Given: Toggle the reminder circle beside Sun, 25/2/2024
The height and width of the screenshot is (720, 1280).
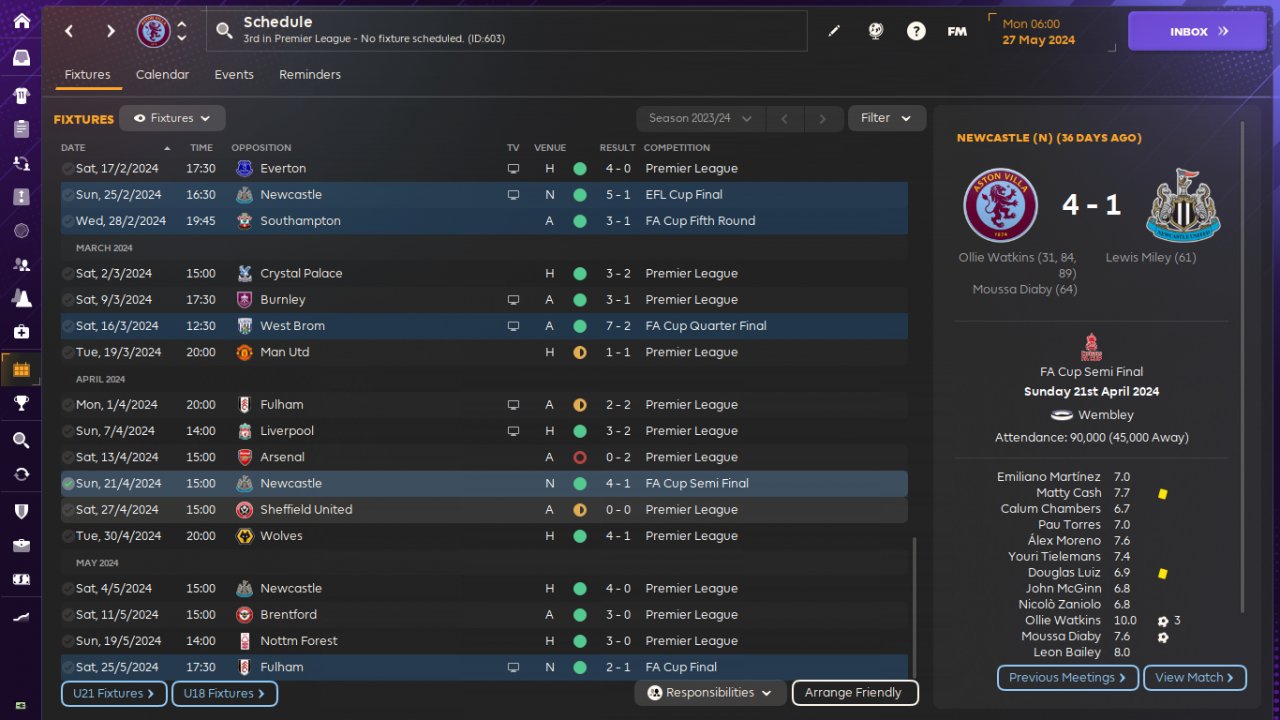Looking at the screenshot, I should pos(68,195).
